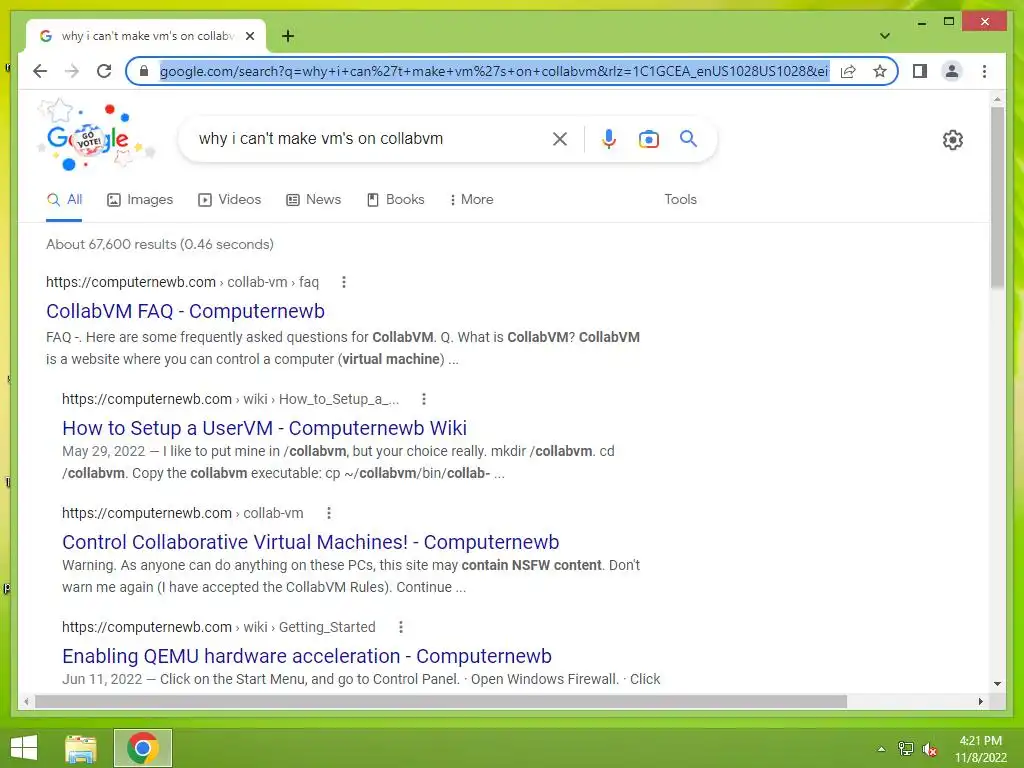Screen dimensions: 1024x768
Task: Click the forward navigation arrow
Action: click(x=72, y=71)
